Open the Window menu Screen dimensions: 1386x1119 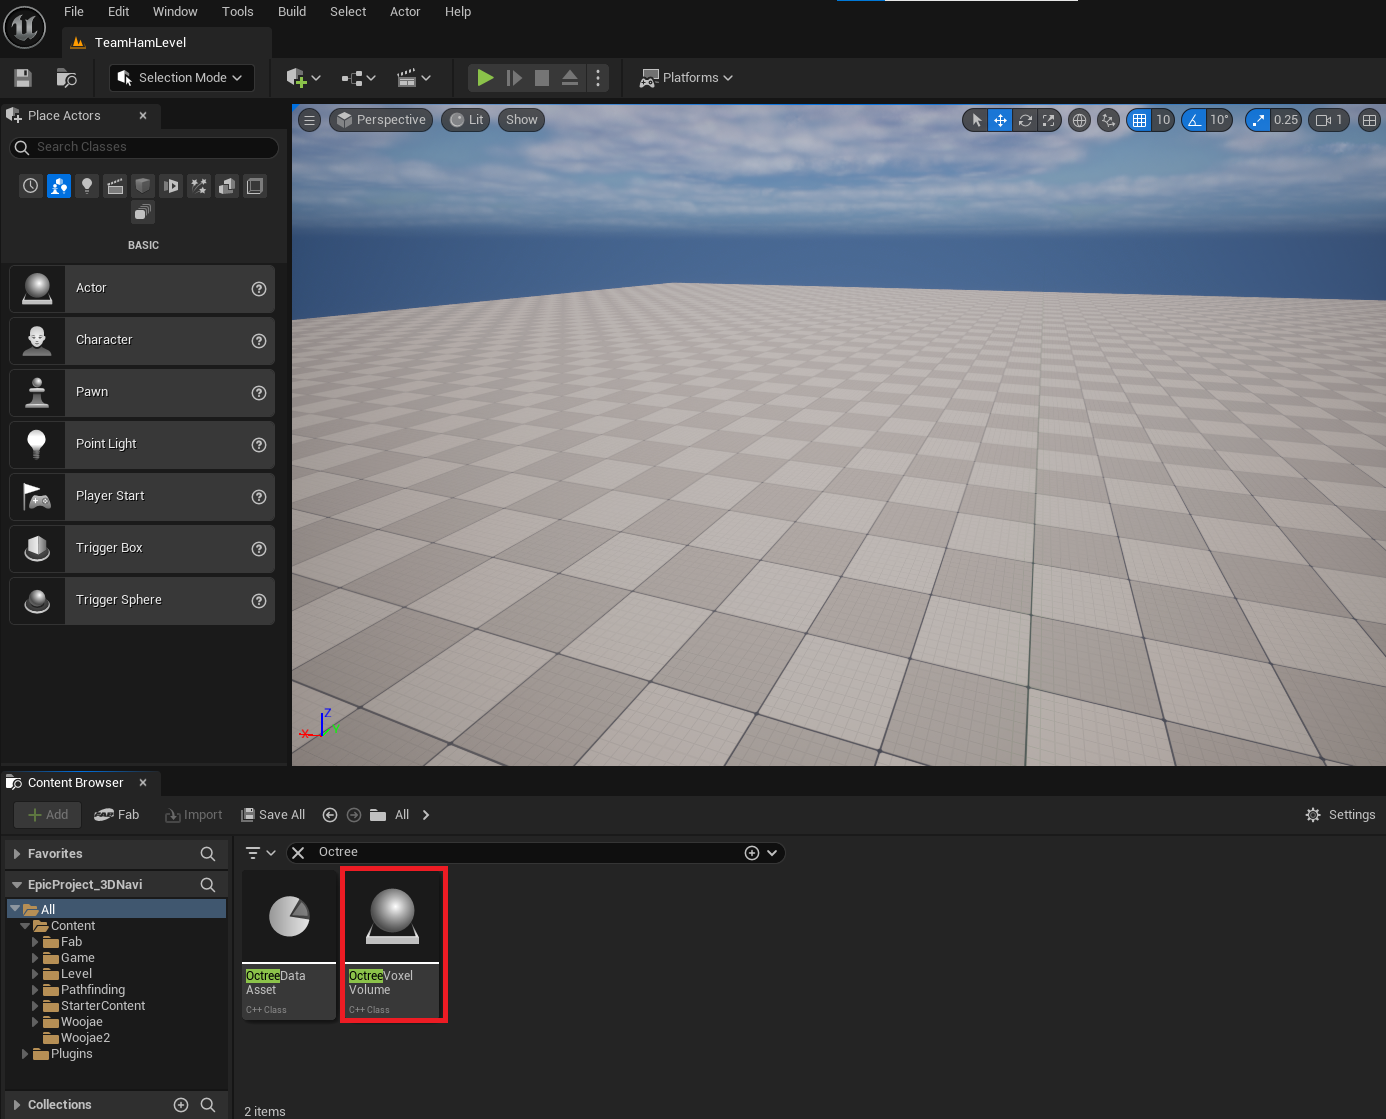coord(175,12)
